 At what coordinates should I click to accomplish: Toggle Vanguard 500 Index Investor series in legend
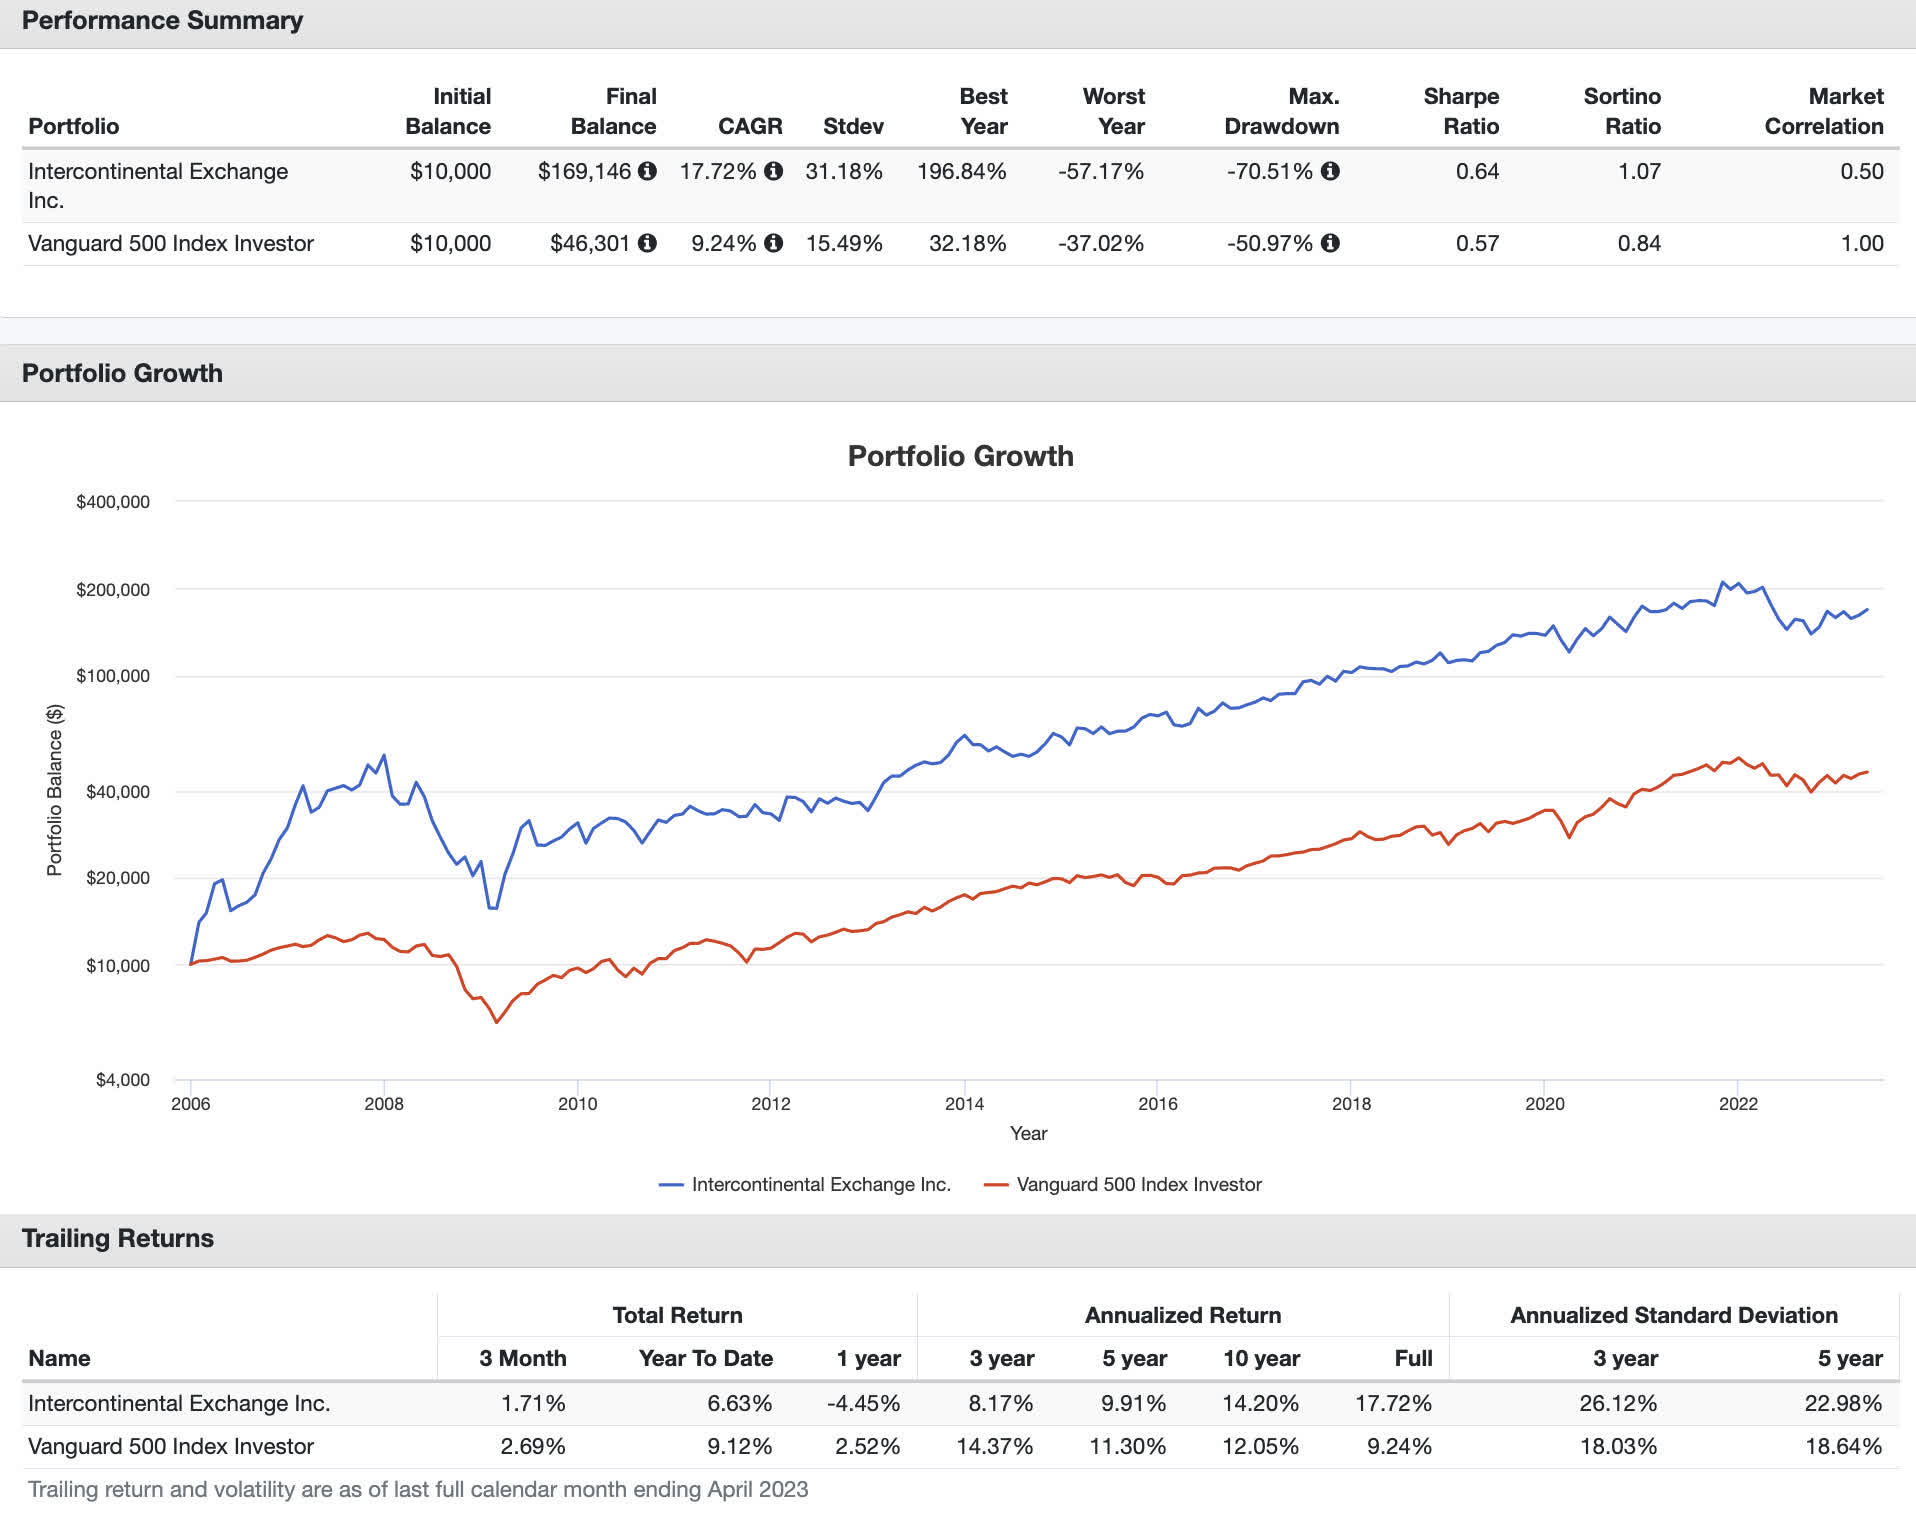[1140, 1184]
